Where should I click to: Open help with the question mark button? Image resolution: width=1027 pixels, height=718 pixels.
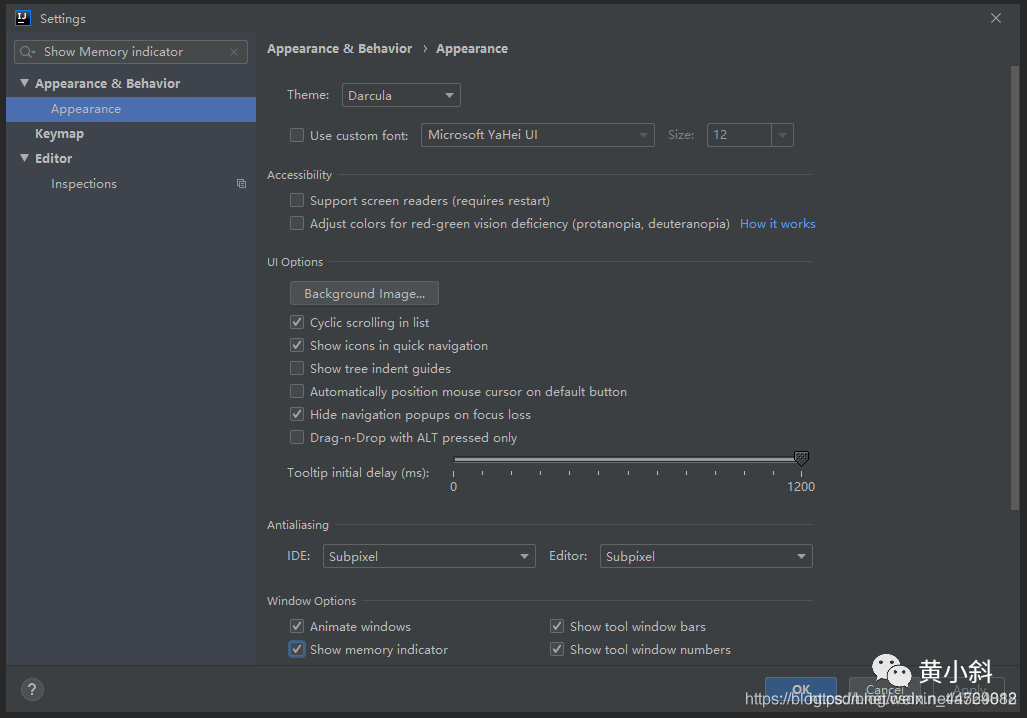(x=32, y=689)
